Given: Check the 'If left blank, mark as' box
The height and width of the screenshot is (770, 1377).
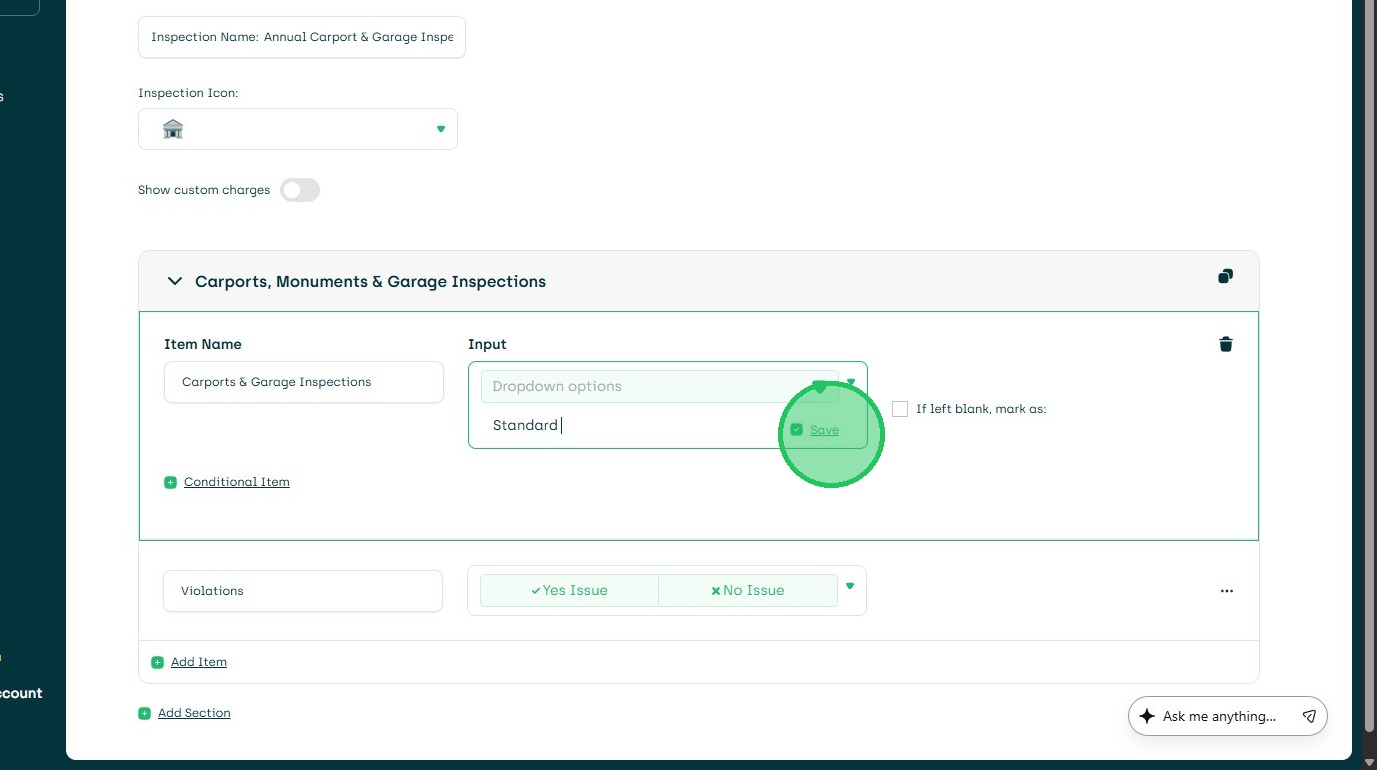Looking at the screenshot, I should pos(900,409).
